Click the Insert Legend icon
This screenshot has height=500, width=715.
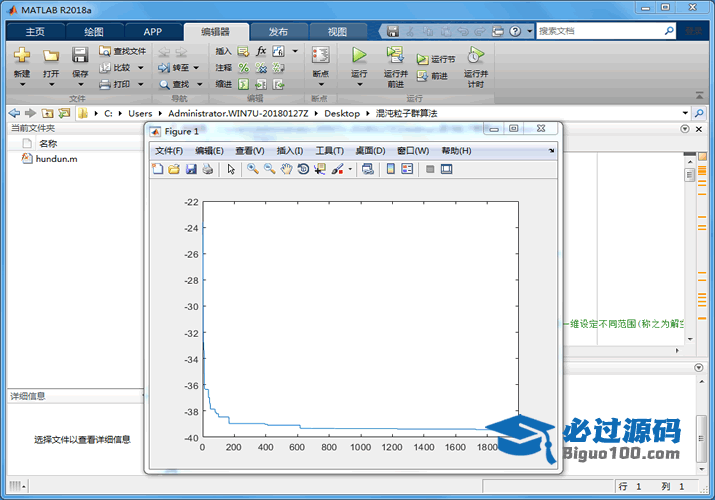pyautogui.click(x=407, y=169)
